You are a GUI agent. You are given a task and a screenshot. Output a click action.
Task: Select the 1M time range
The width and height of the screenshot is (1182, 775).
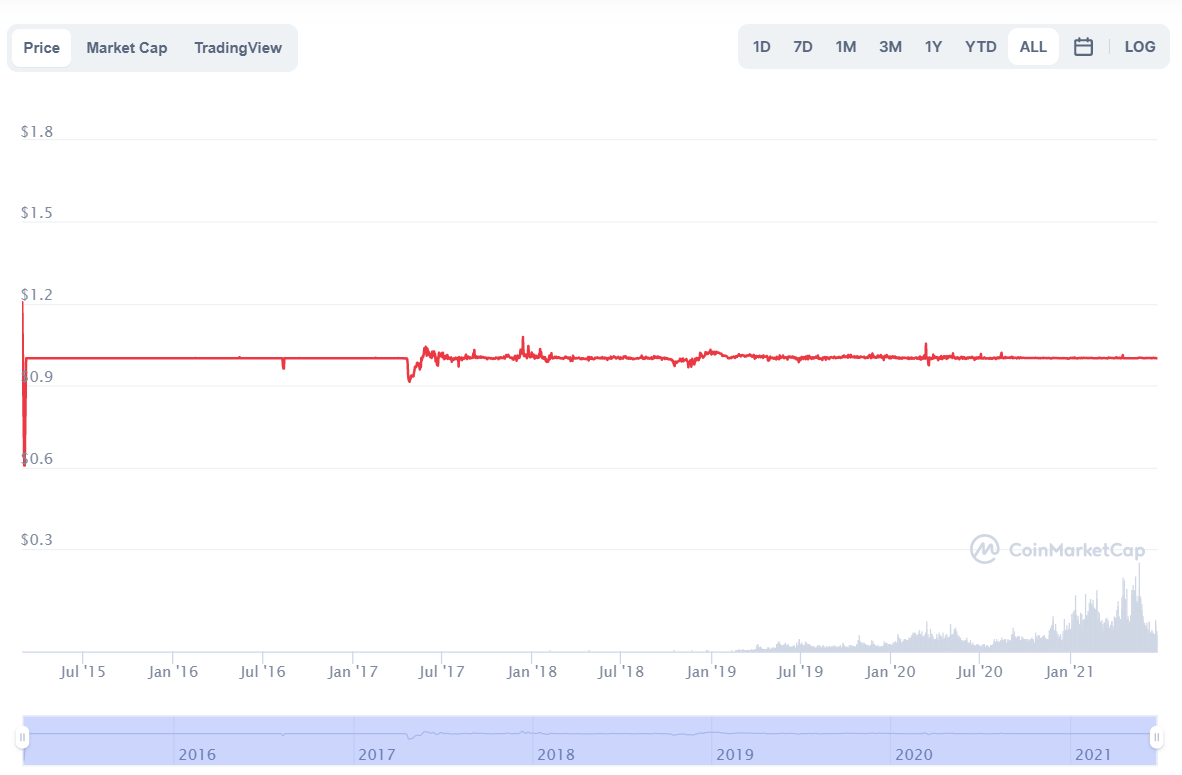pyautogui.click(x=846, y=47)
